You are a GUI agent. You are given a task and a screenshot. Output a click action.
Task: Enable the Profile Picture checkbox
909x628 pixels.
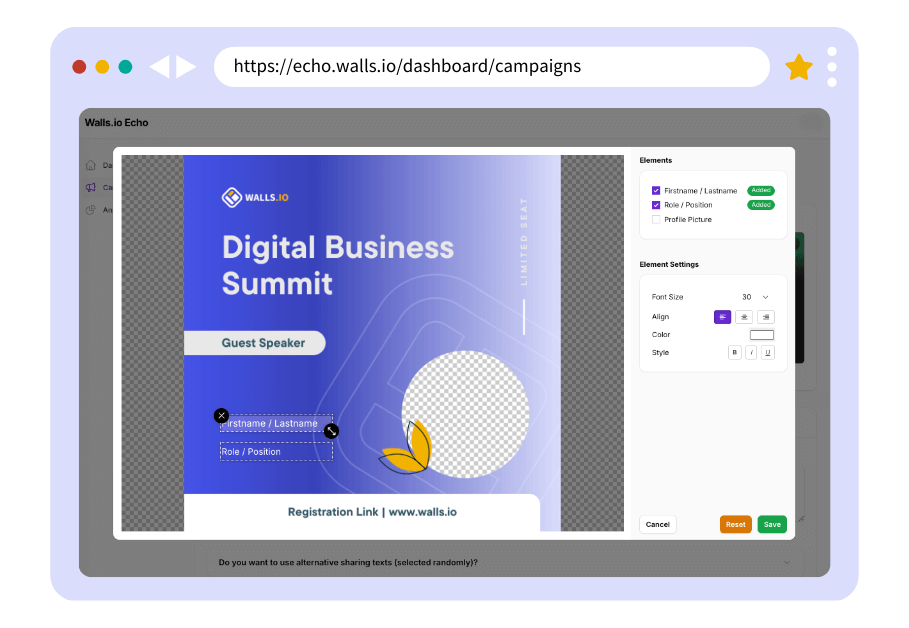pyautogui.click(x=656, y=219)
